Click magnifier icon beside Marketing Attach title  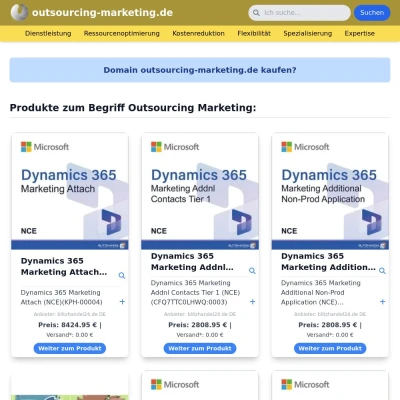(x=122, y=275)
